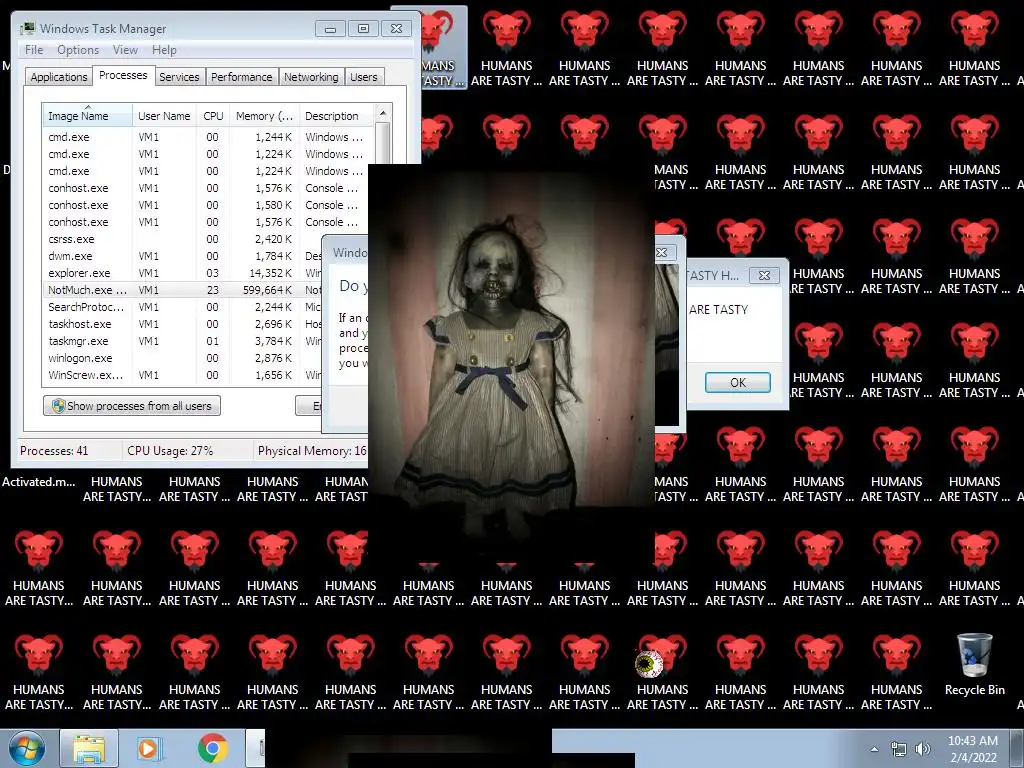Select the SearchProtoc... process row
The width and height of the screenshot is (1024, 768).
[183, 307]
